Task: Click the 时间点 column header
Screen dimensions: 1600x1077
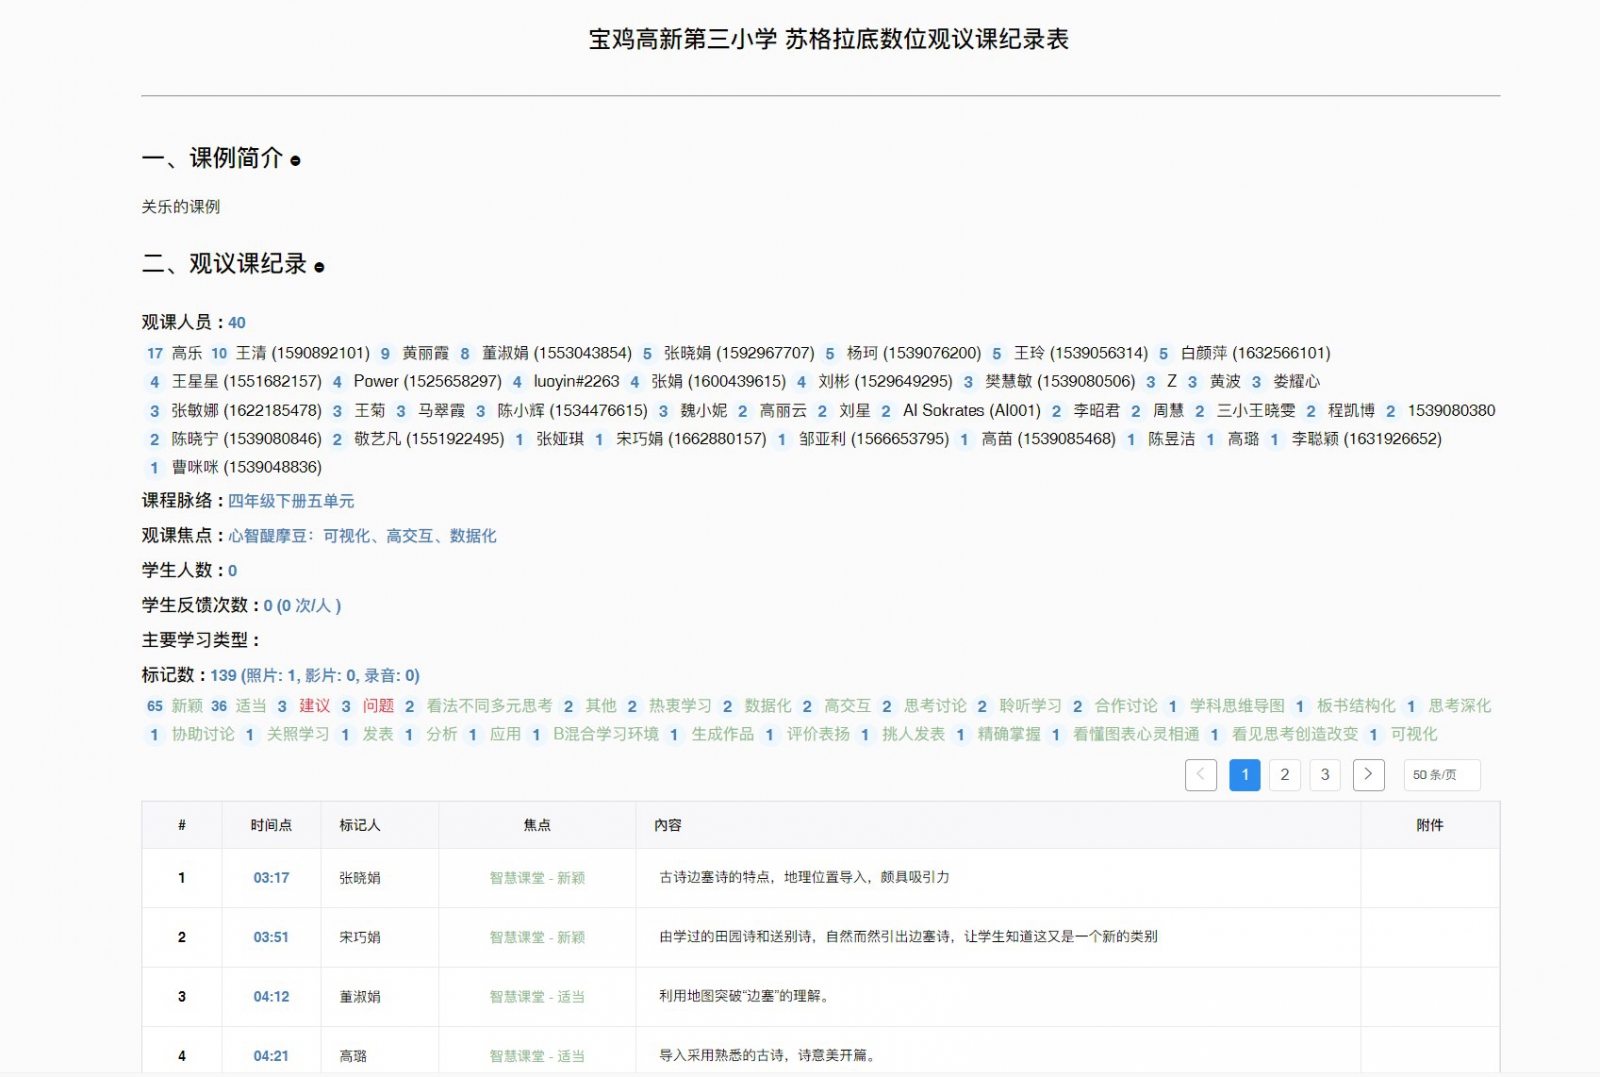Action: pyautogui.click(x=271, y=825)
